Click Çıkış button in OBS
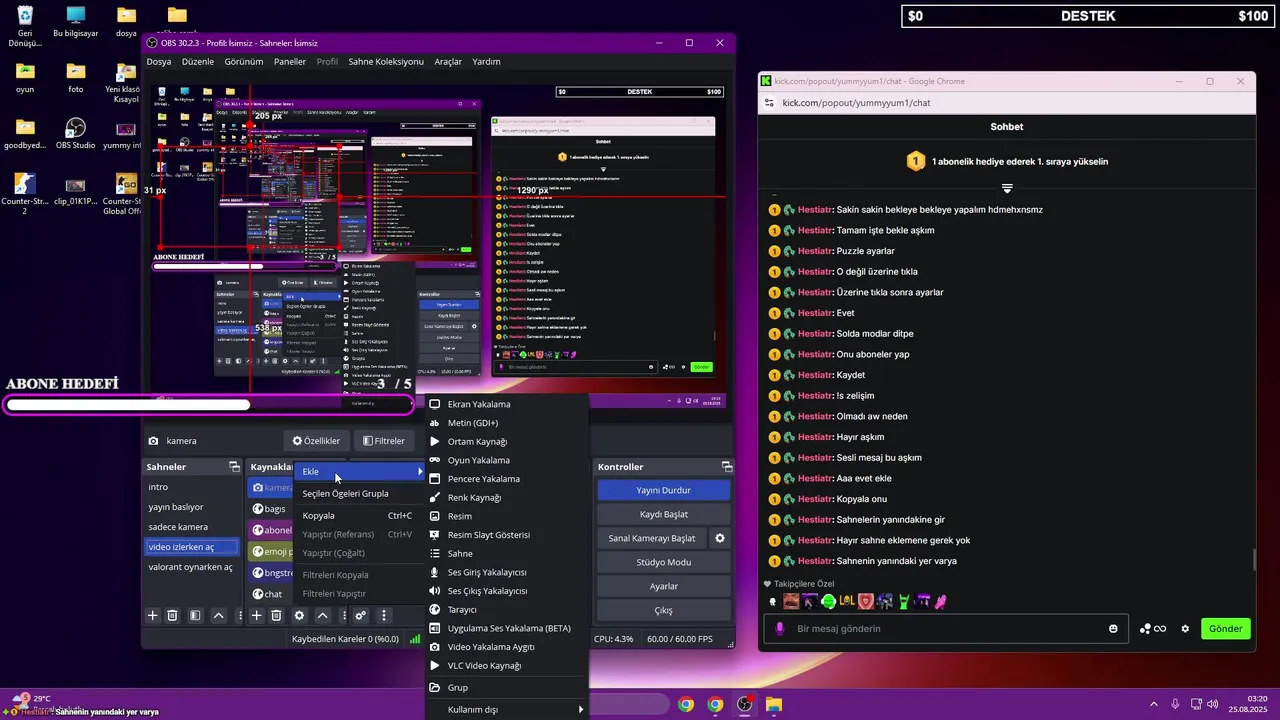1280x720 pixels. point(664,610)
